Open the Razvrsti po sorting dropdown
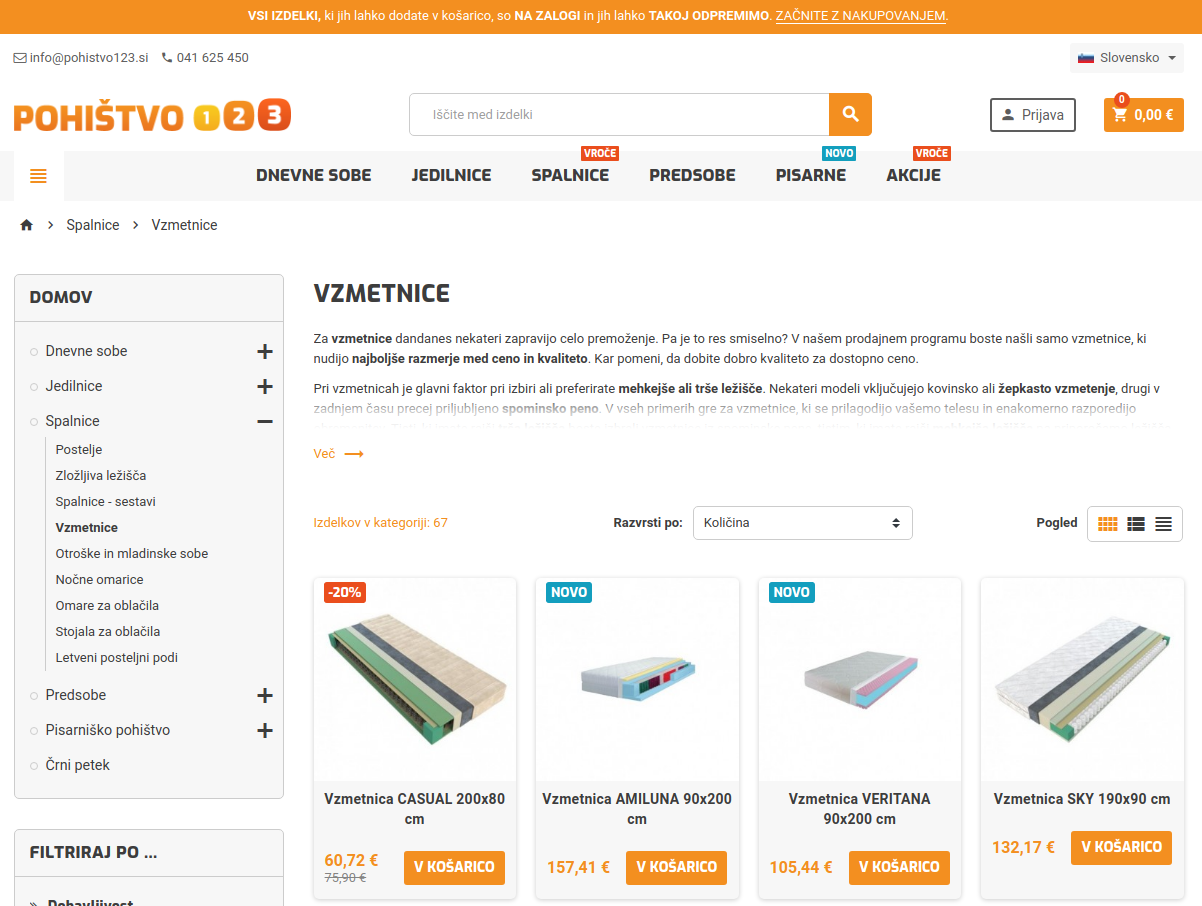1202x906 pixels. pyautogui.click(x=803, y=523)
